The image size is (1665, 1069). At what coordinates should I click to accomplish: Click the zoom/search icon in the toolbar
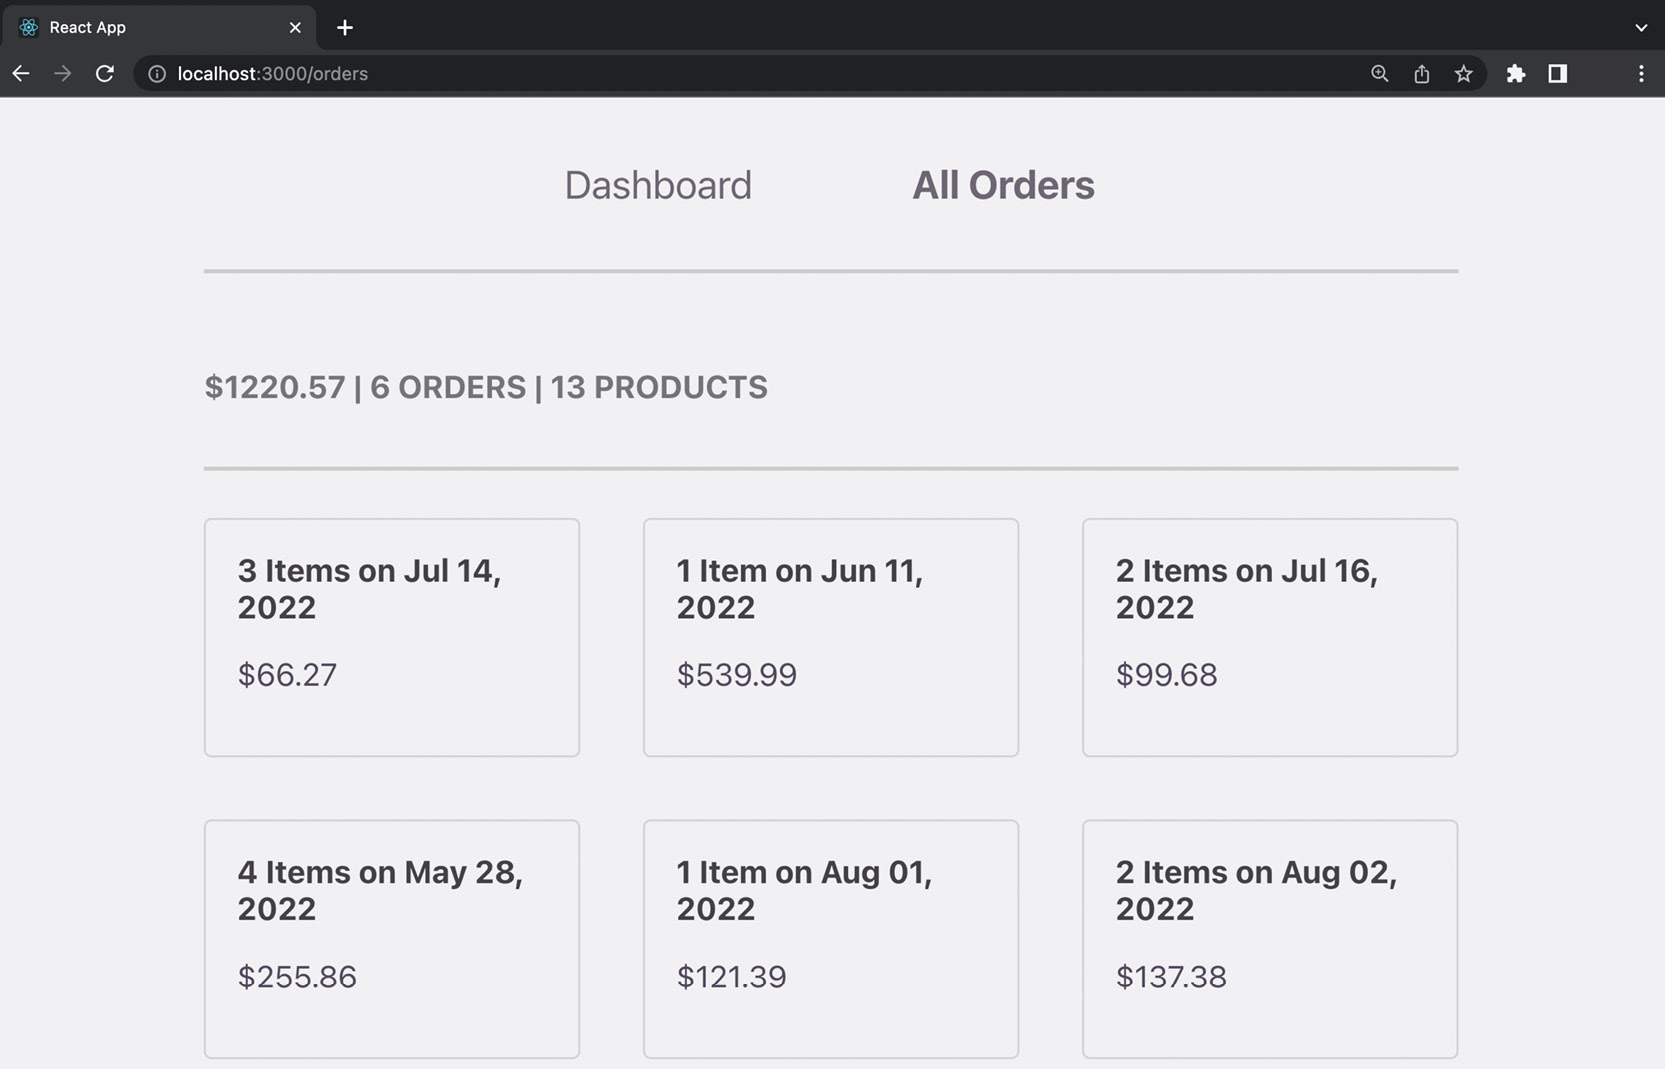click(x=1379, y=73)
